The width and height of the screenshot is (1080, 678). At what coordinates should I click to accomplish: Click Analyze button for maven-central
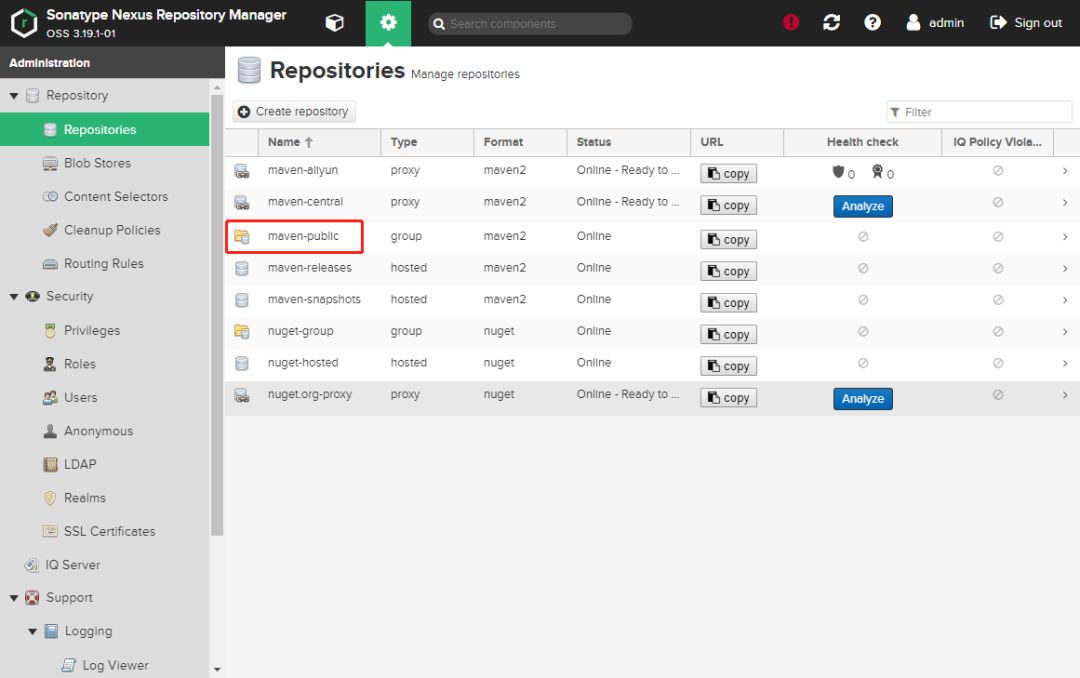862,206
